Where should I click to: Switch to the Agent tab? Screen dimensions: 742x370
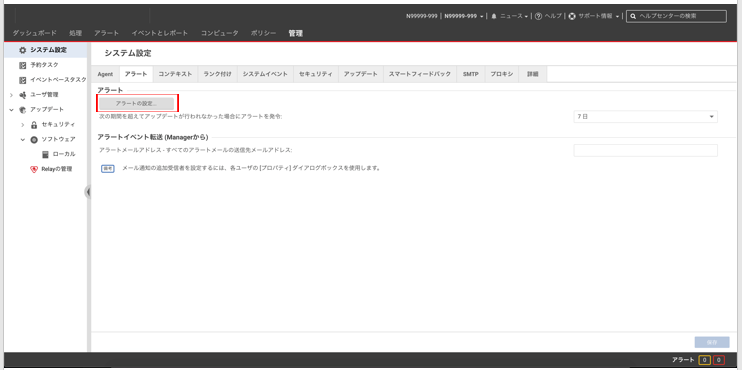105,74
